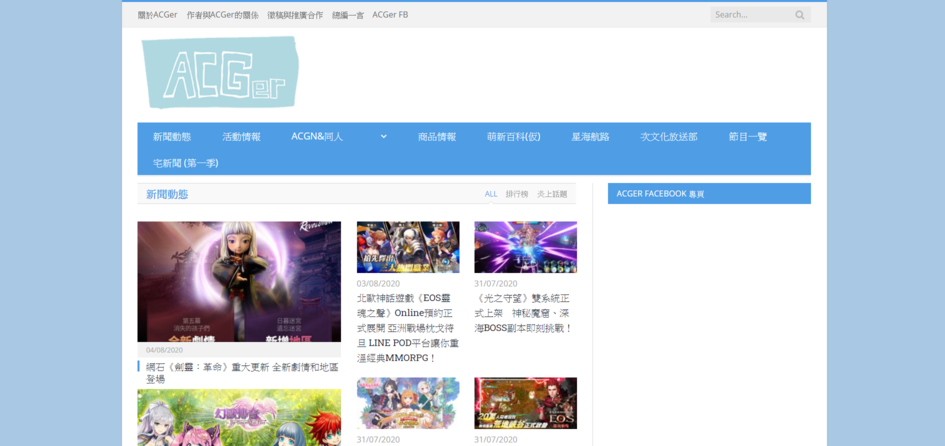Image resolution: width=945 pixels, height=446 pixels.
Task: Open the 劍靈：革命 featured article thumbnail
Action: 239,282
